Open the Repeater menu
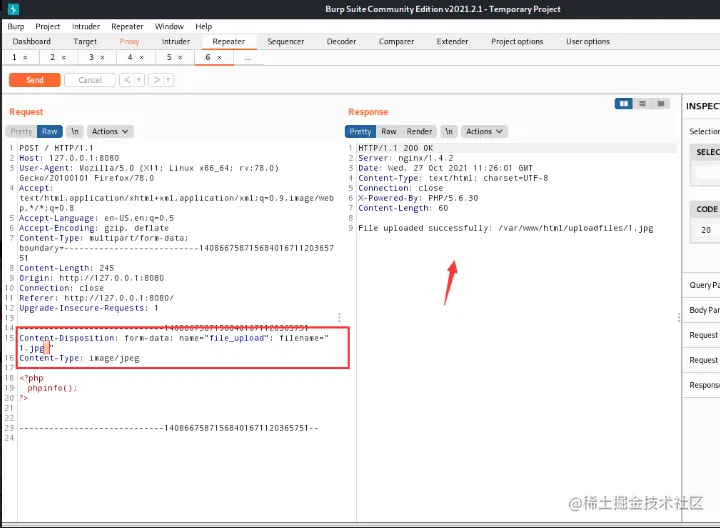The image size is (720, 528). point(127,27)
